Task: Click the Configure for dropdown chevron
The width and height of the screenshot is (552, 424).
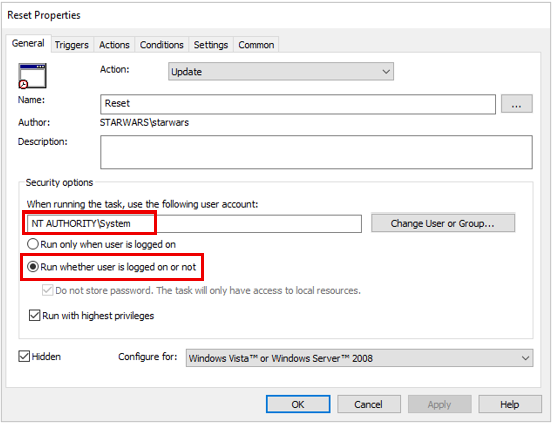Action: click(x=525, y=358)
